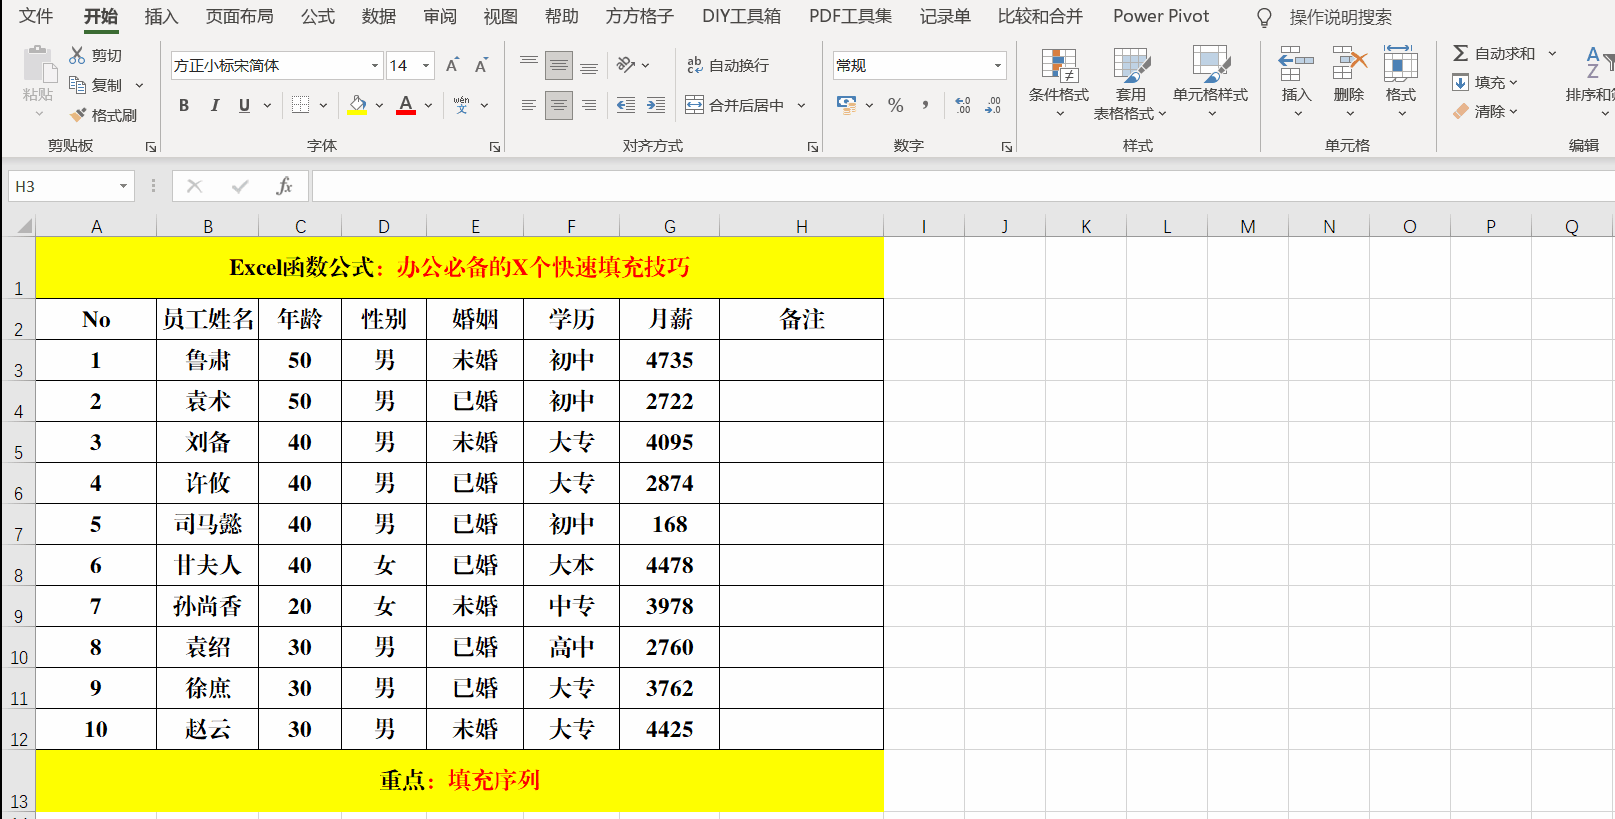Expand the Name Box dropdown arrow
The width and height of the screenshot is (1615, 819).
click(x=123, y=186)
